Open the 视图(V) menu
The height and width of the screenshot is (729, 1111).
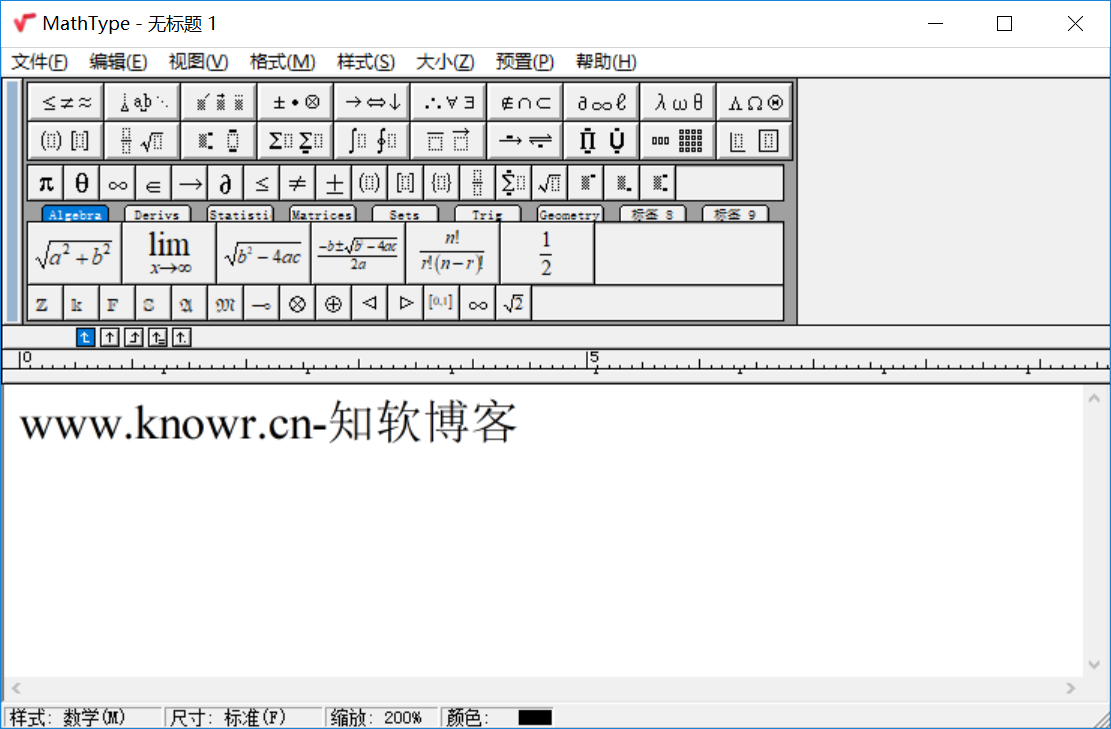click(x=198, y=62)
